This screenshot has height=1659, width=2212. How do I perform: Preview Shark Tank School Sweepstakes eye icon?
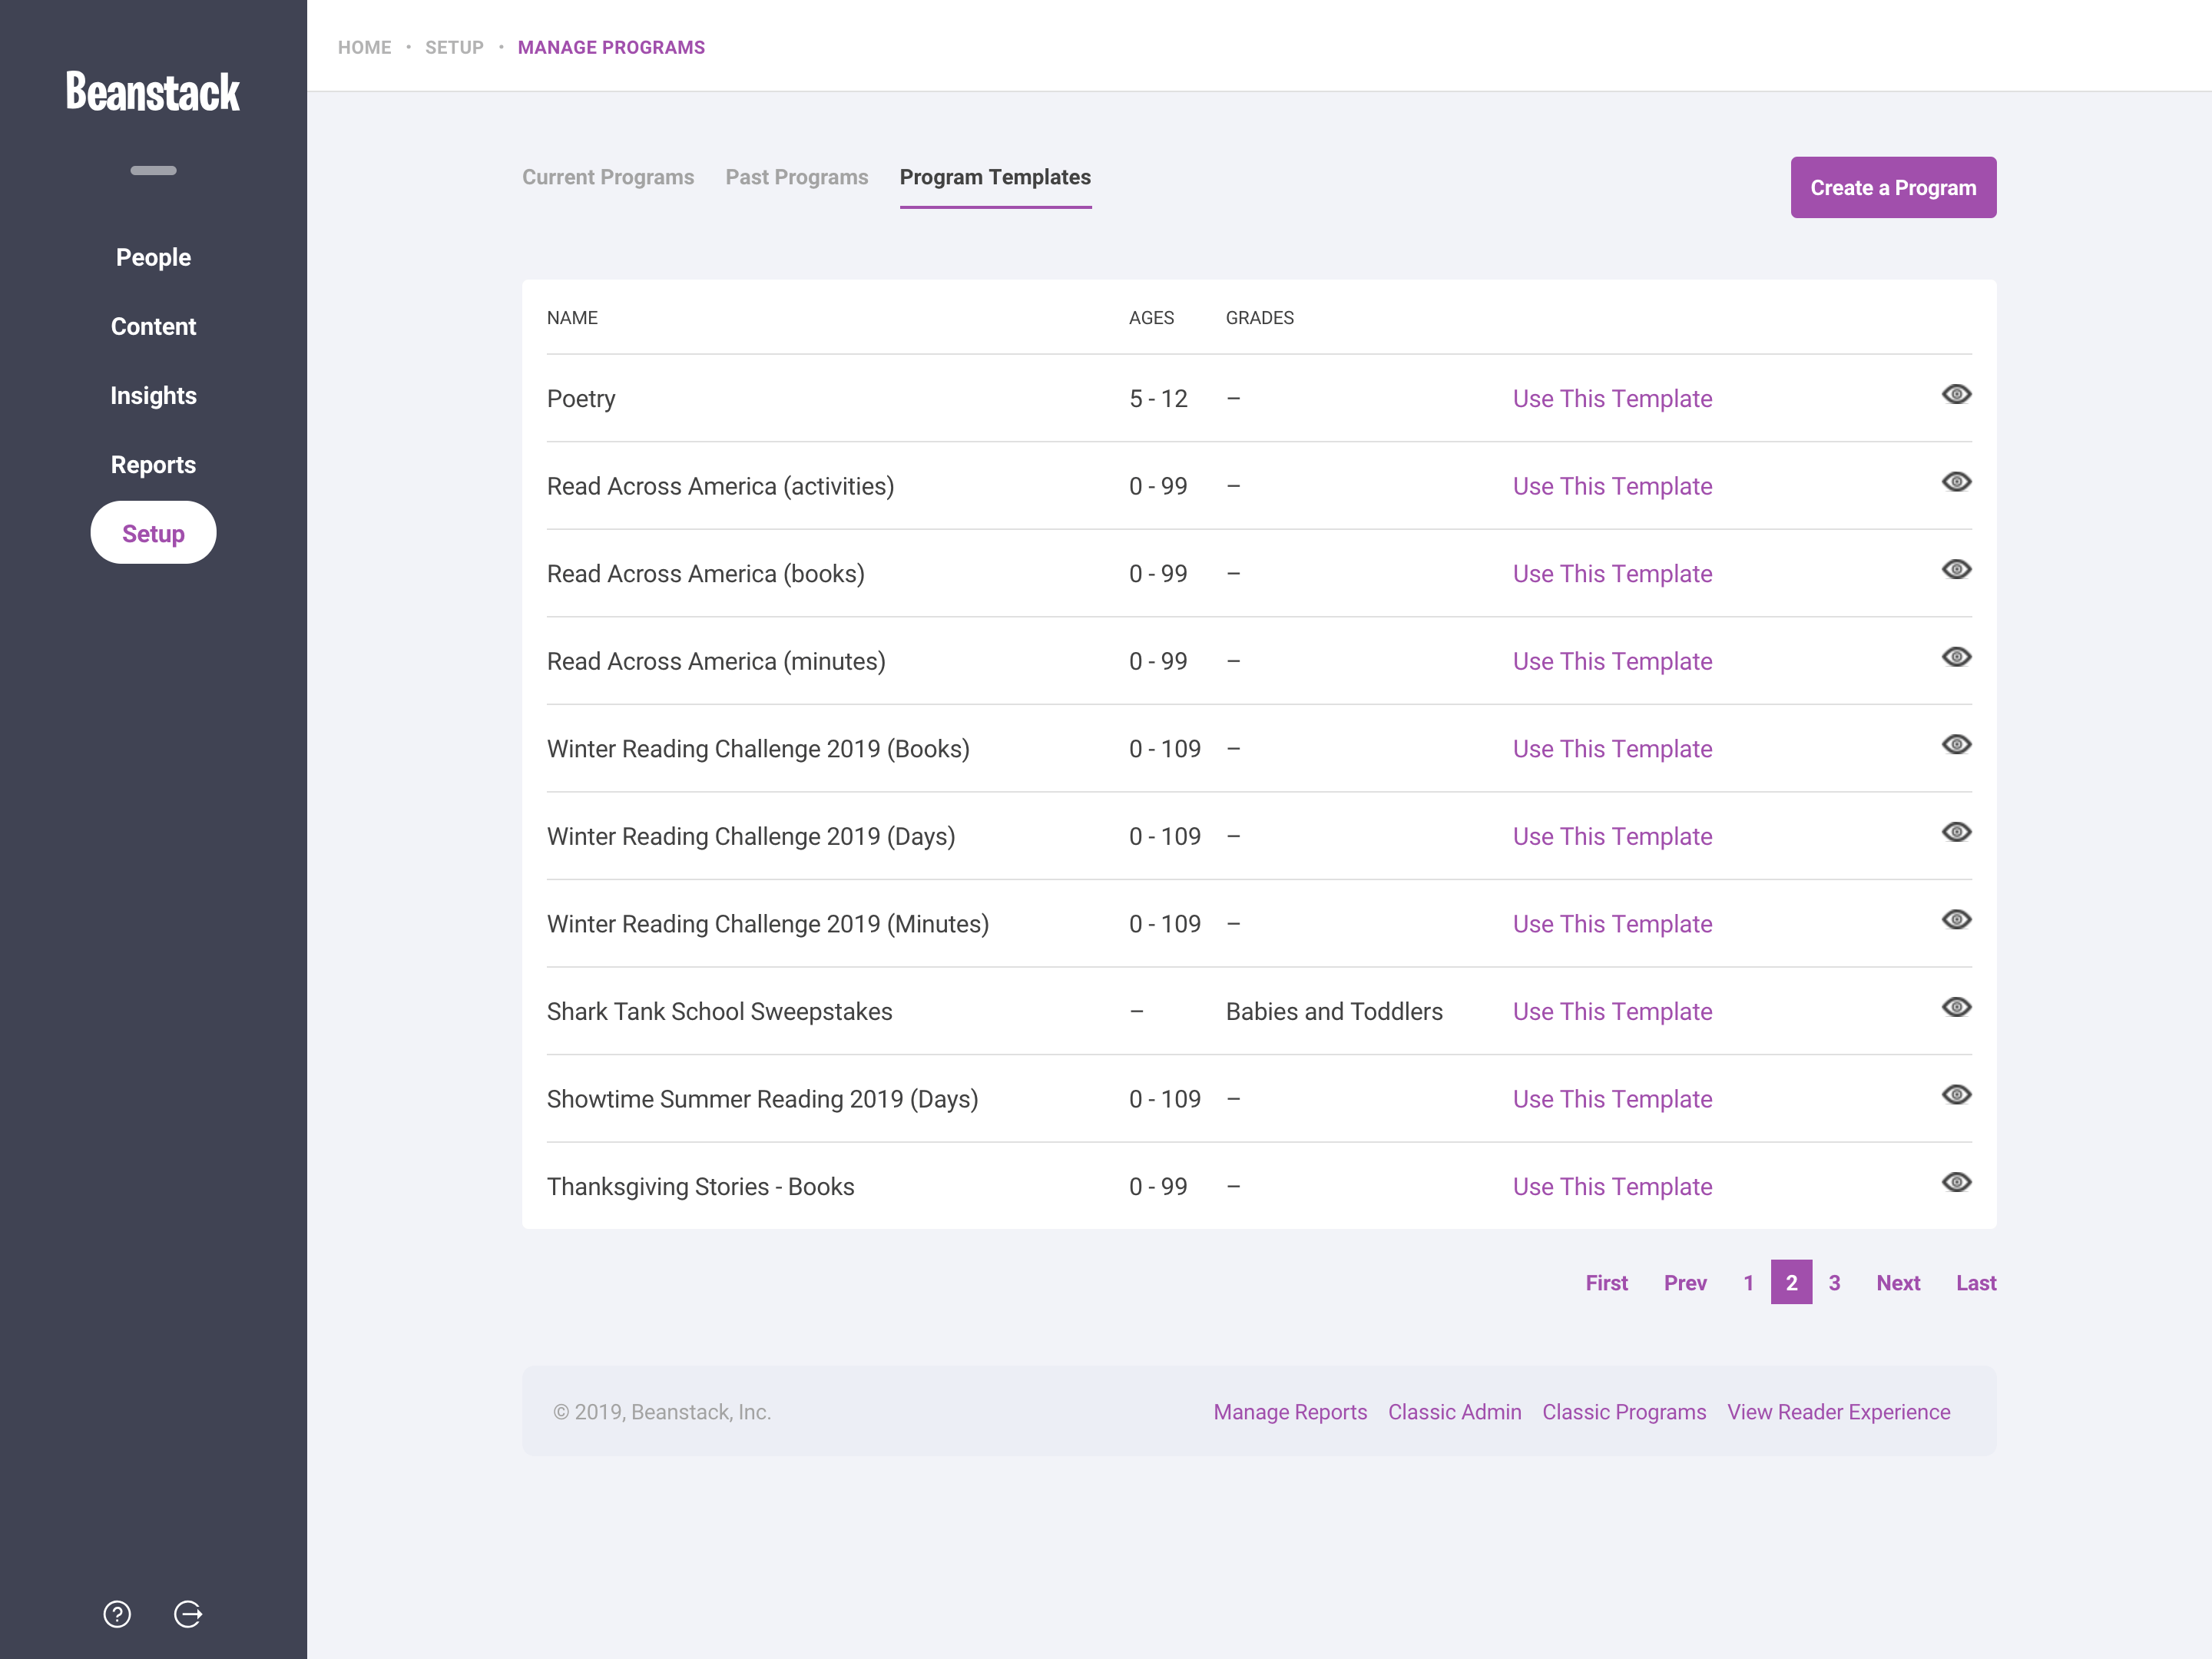click(1956, 1007)
